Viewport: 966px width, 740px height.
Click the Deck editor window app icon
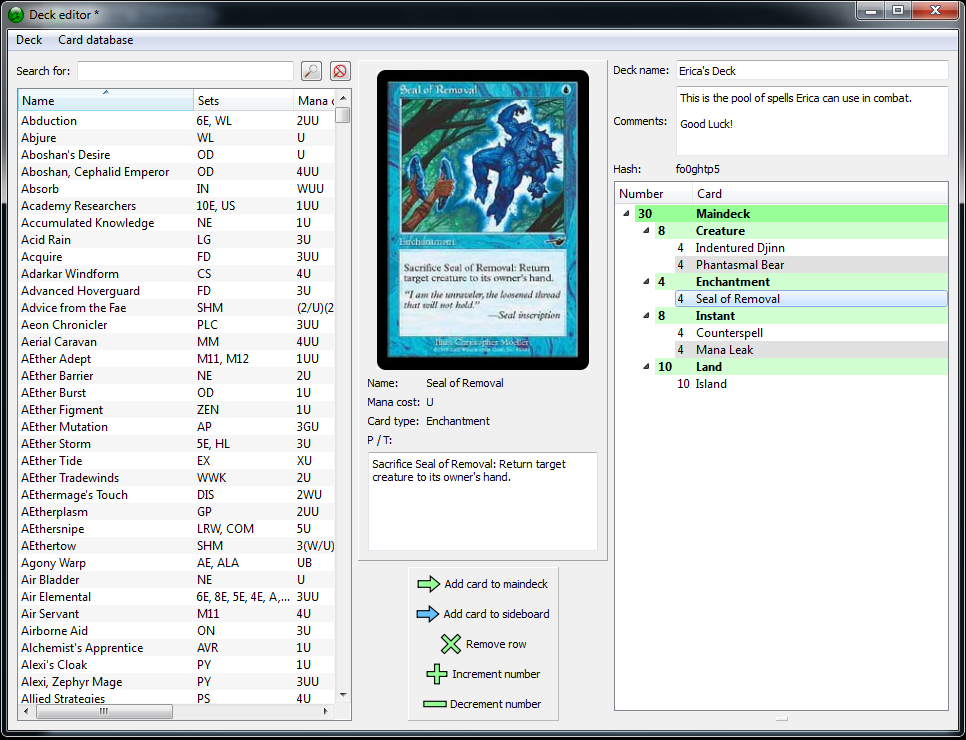[x=18, y=15]
